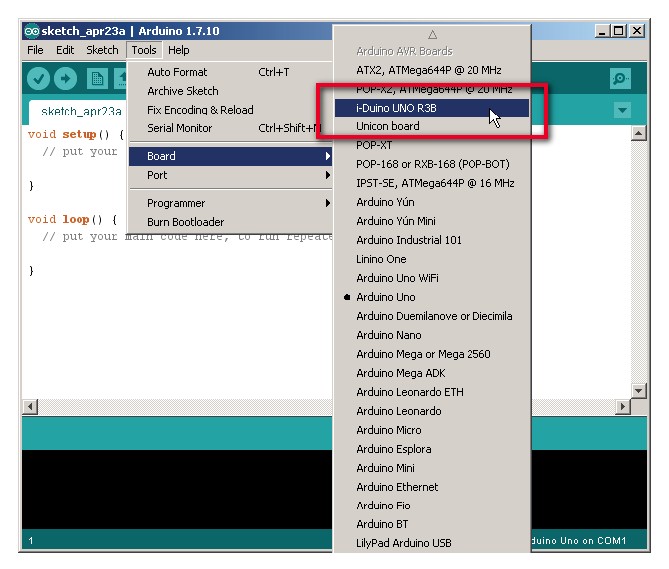Screen dimensions: 669x569
Task: Select the checked Arduino Uno radio item
Action: pos(432,297)
